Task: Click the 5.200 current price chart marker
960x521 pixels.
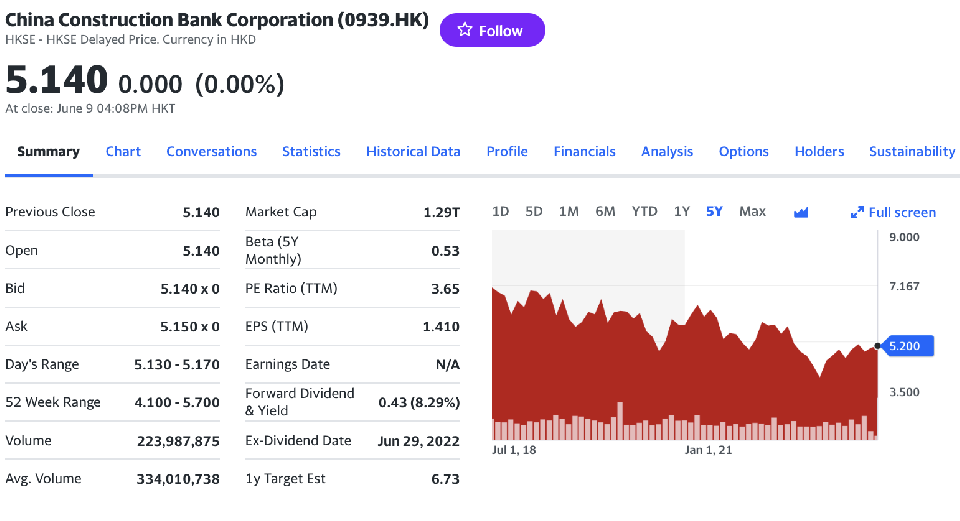Action: 908,345
